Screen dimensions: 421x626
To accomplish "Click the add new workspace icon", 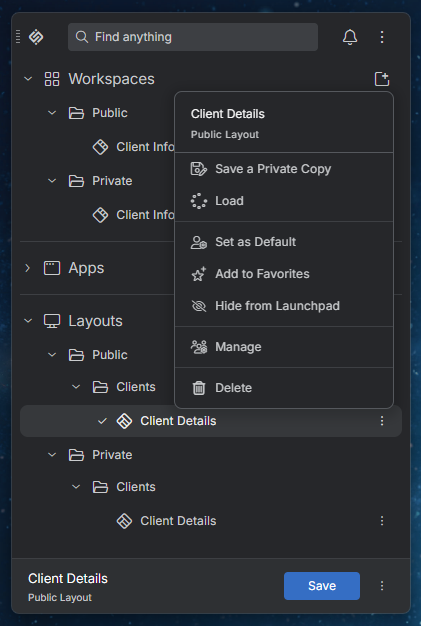I will pyautogui.click(x=382, y=79).
